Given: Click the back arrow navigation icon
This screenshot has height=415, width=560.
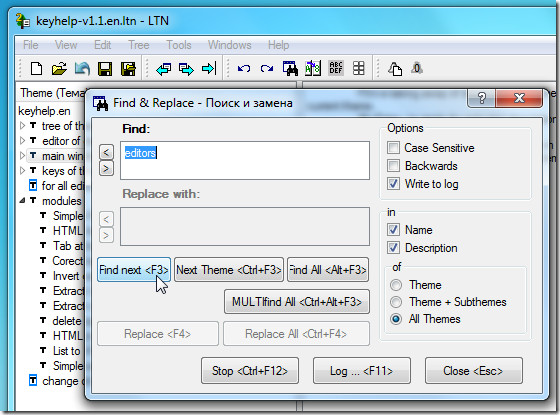Looking at the screenshot, I should (x=164, y=69).
